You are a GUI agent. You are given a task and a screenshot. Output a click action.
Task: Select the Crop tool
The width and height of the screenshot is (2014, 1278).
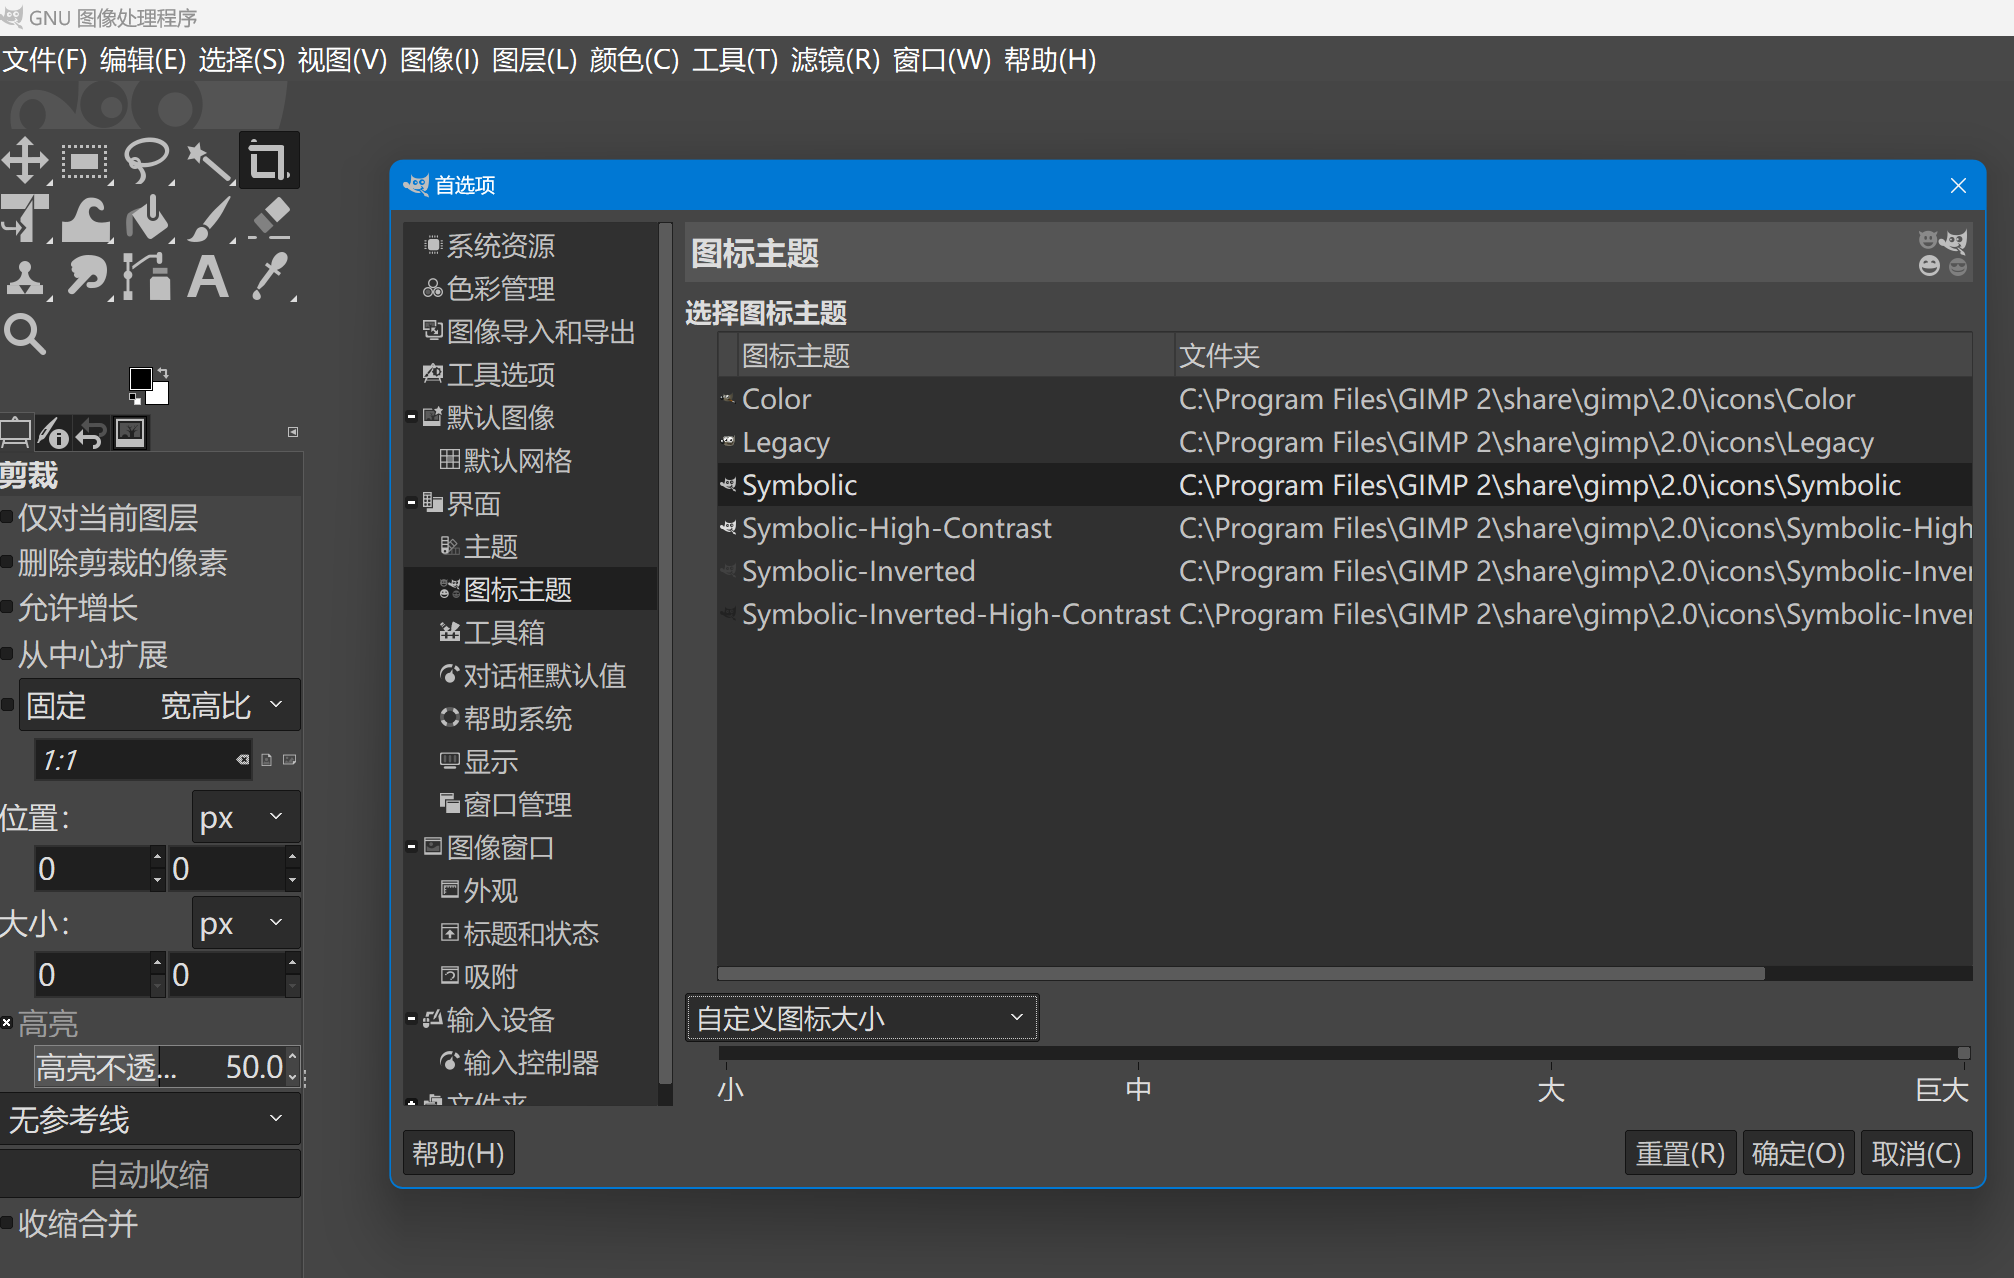pos(269,161)
